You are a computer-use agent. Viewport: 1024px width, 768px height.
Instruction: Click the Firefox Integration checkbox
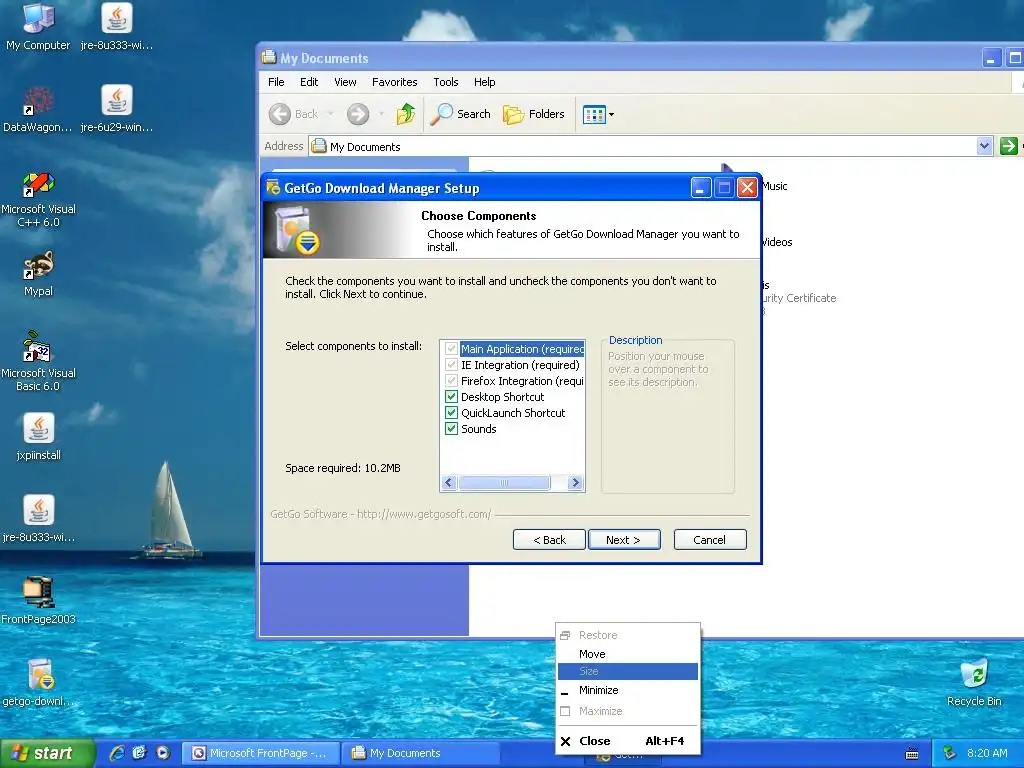tap(451, 381)
